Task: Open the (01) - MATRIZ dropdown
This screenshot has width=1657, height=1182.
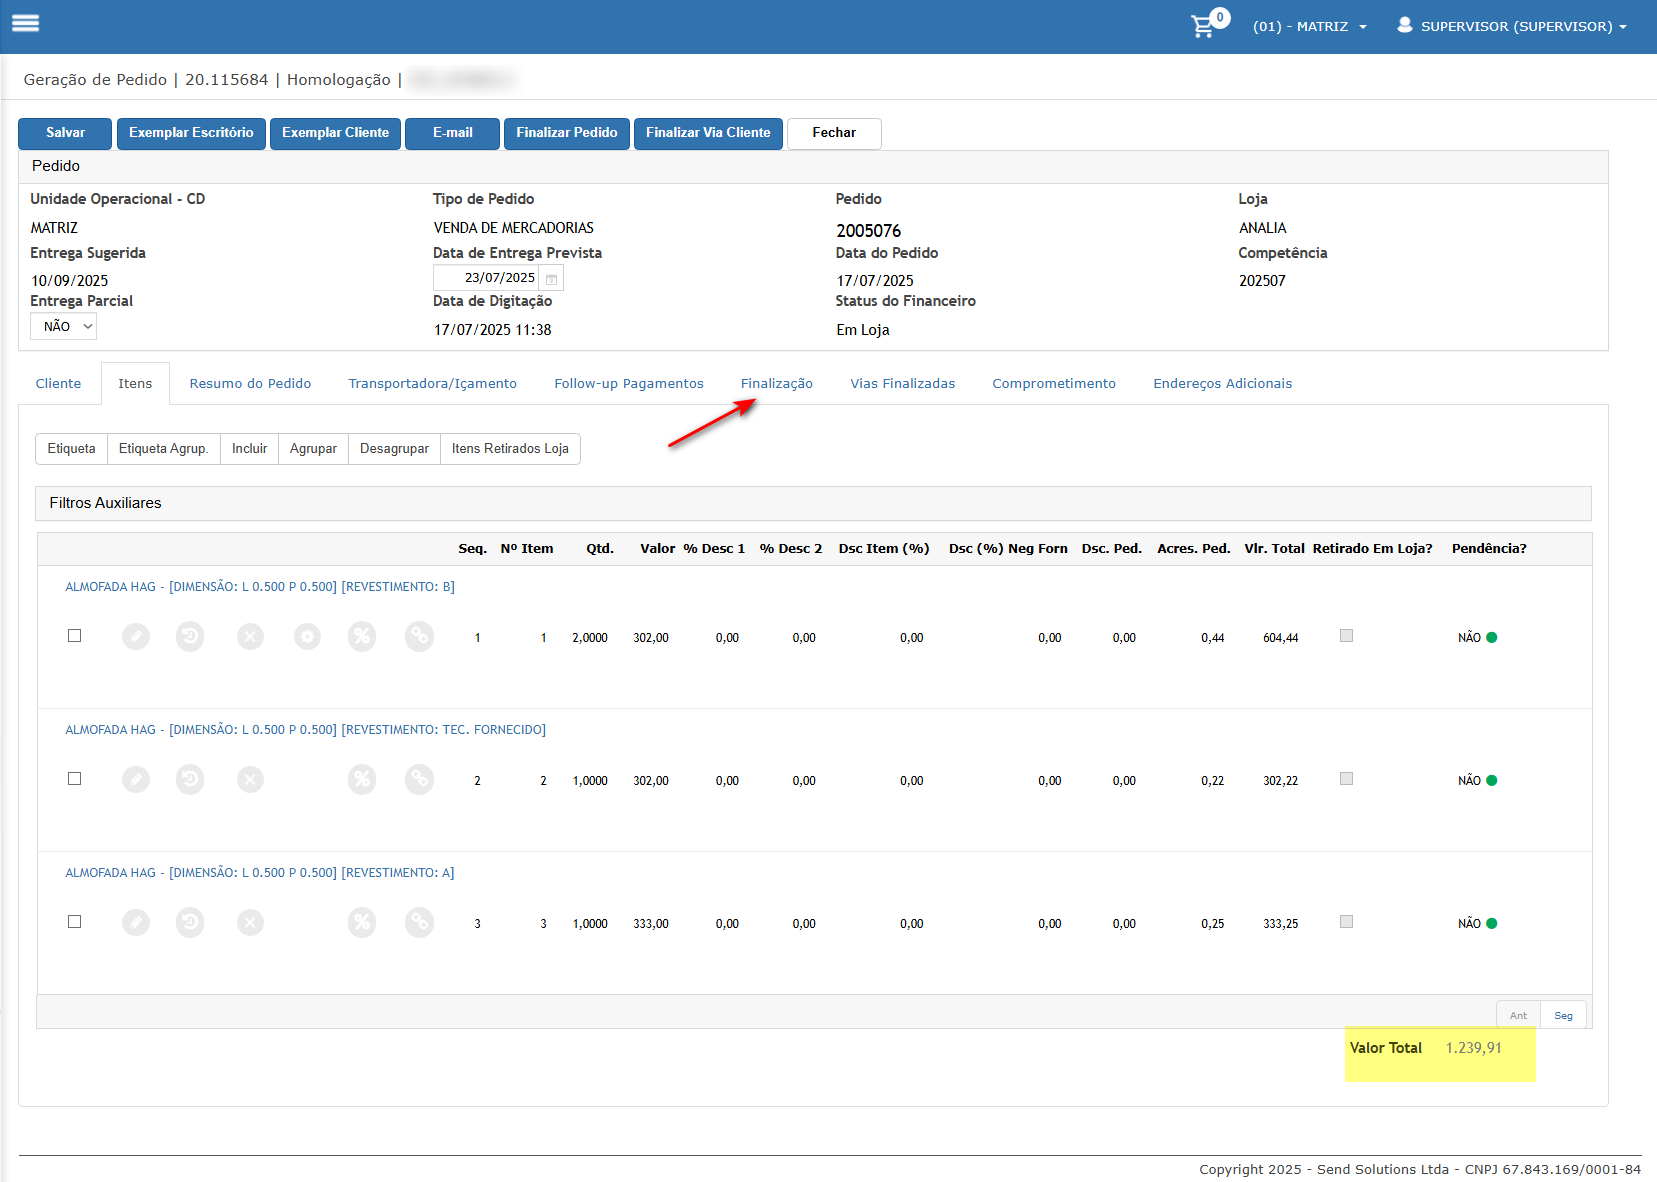Action: click(1309, 27)
